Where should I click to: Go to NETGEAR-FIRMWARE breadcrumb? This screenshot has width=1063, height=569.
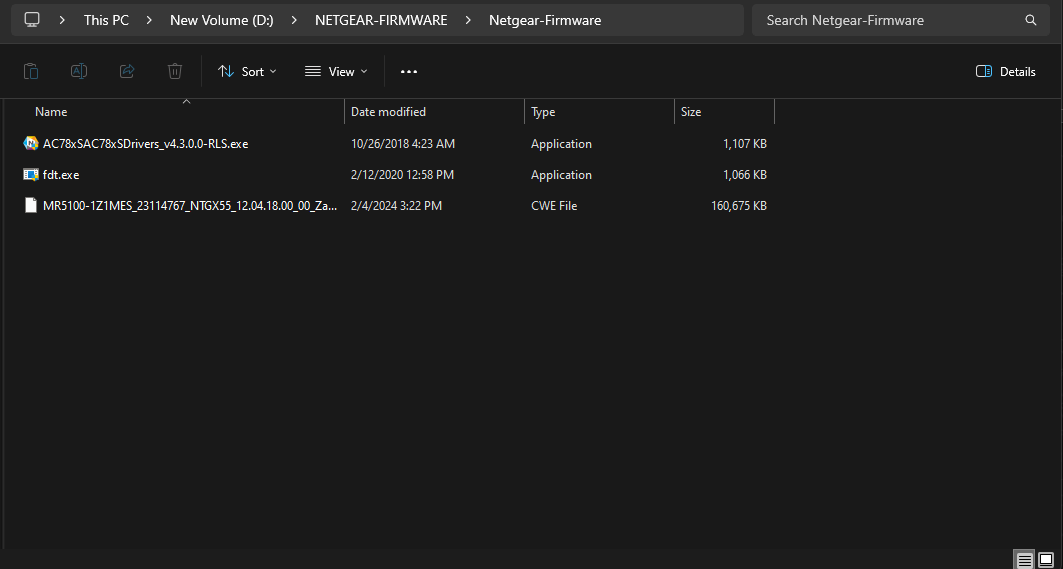(x=381, y=20)
